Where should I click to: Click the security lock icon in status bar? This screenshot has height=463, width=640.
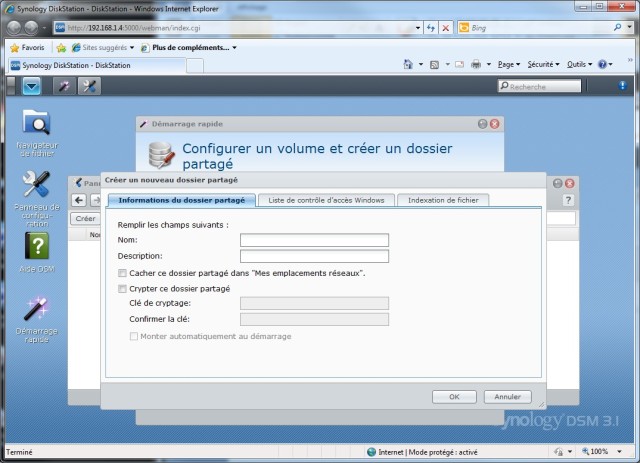559,452
